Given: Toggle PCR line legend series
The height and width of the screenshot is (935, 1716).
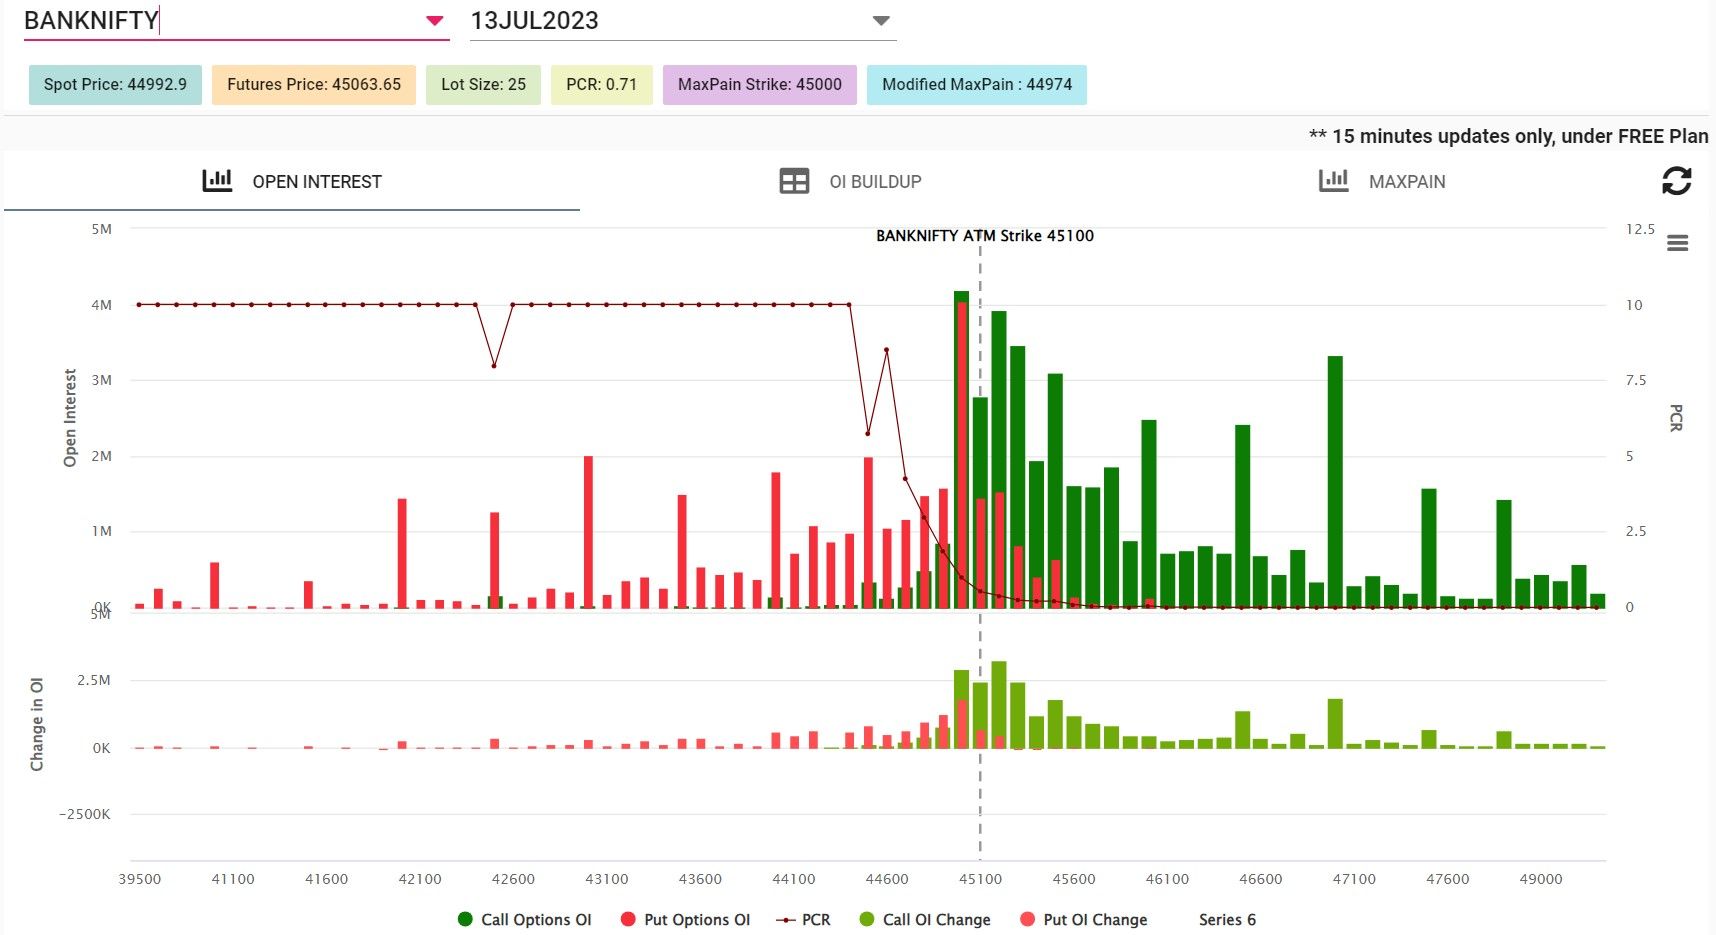Looking at the screenshot, I should (805, 919).
